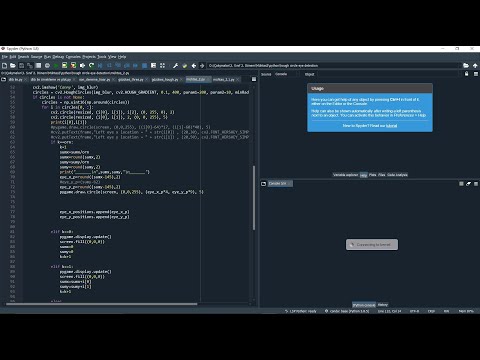
Task: Open the Run menu
Action: 47,57
